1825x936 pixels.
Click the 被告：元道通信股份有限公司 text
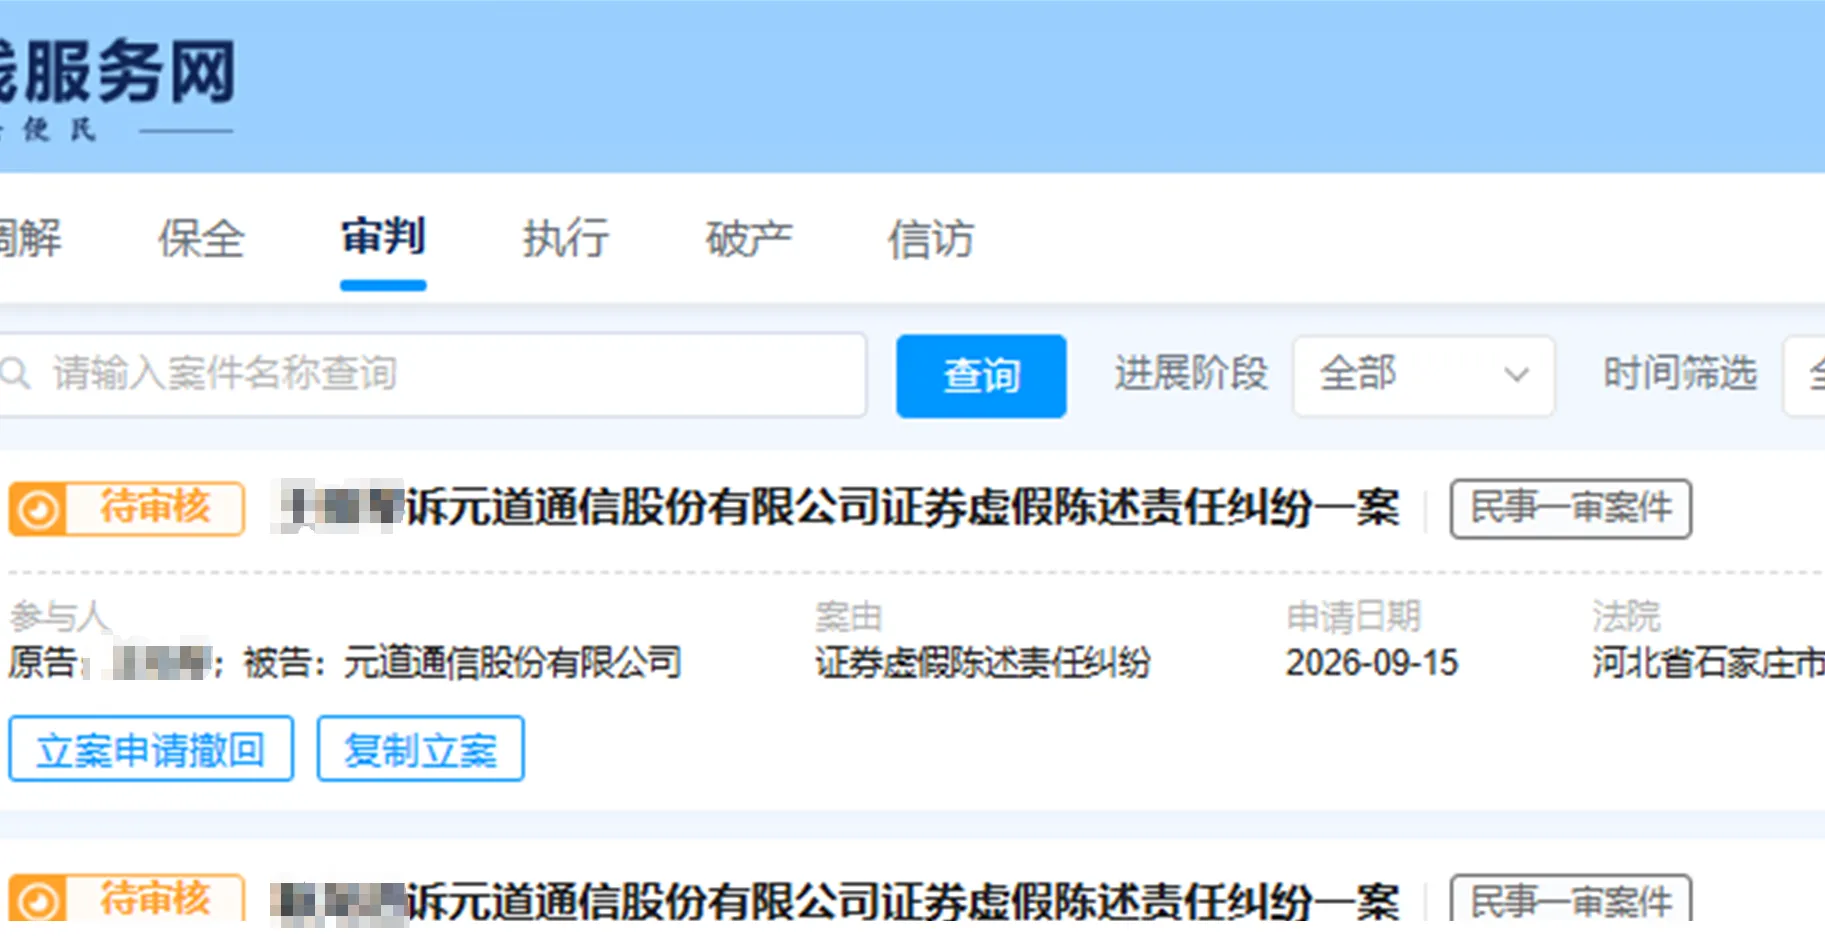pos(462,662)
